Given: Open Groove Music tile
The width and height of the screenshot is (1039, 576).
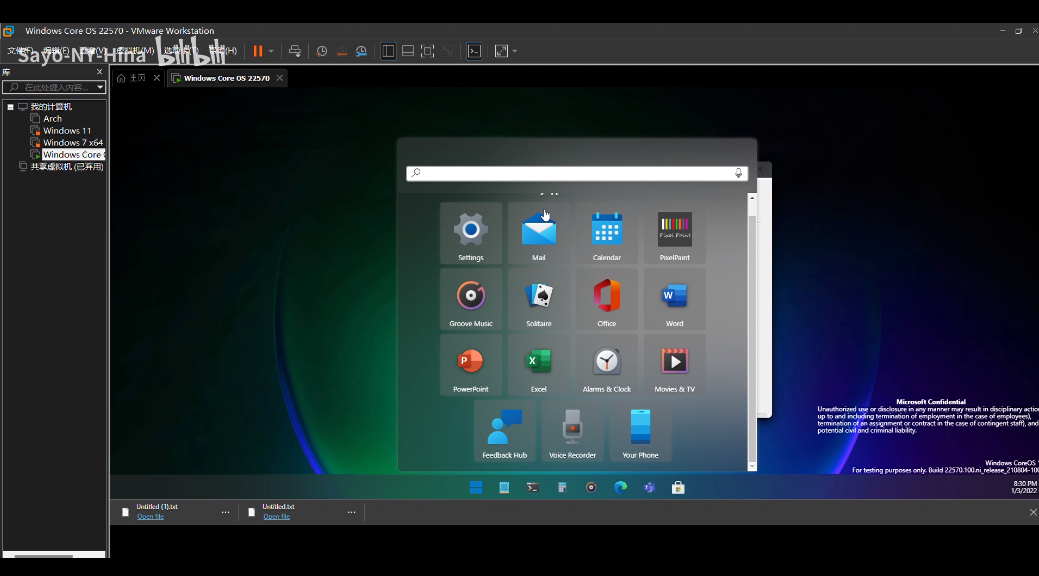Looking at the screenshot, I should click(470, 299).
